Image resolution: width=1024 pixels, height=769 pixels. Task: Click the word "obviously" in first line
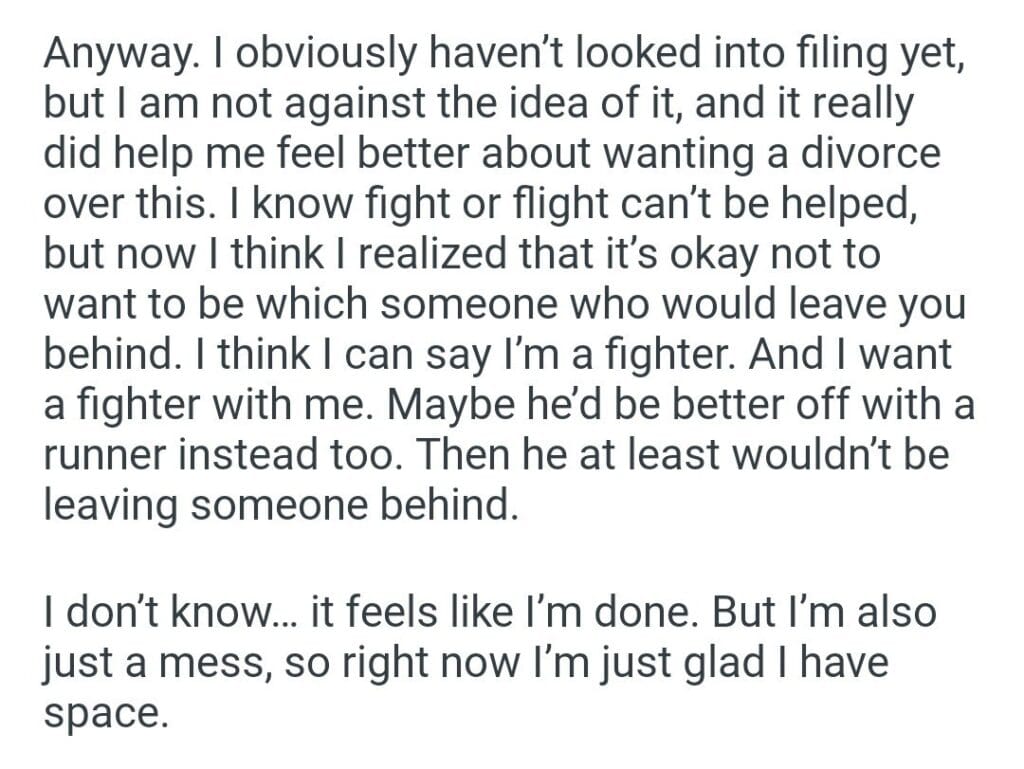click(x=311, y=55)
